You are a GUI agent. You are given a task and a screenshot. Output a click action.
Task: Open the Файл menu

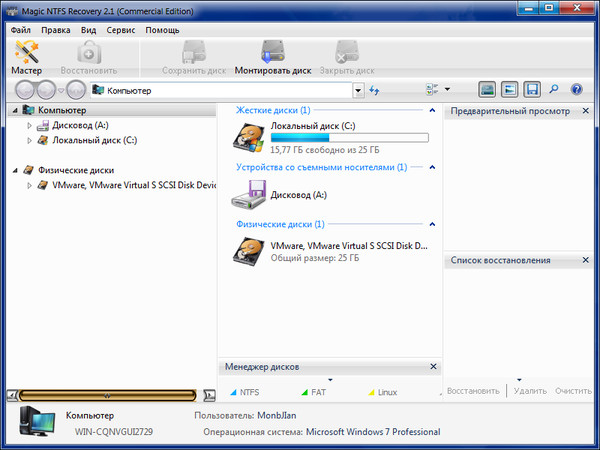tap(21, 30)
